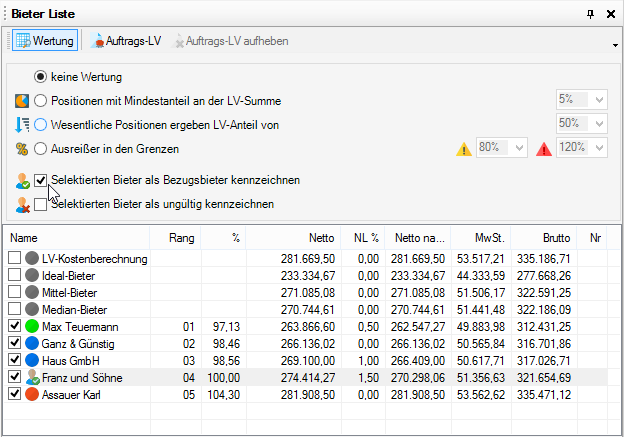Open the 50% dropdown
Image resolution: width=624 pixels, height=437 pixels.
tap(599, 124)
